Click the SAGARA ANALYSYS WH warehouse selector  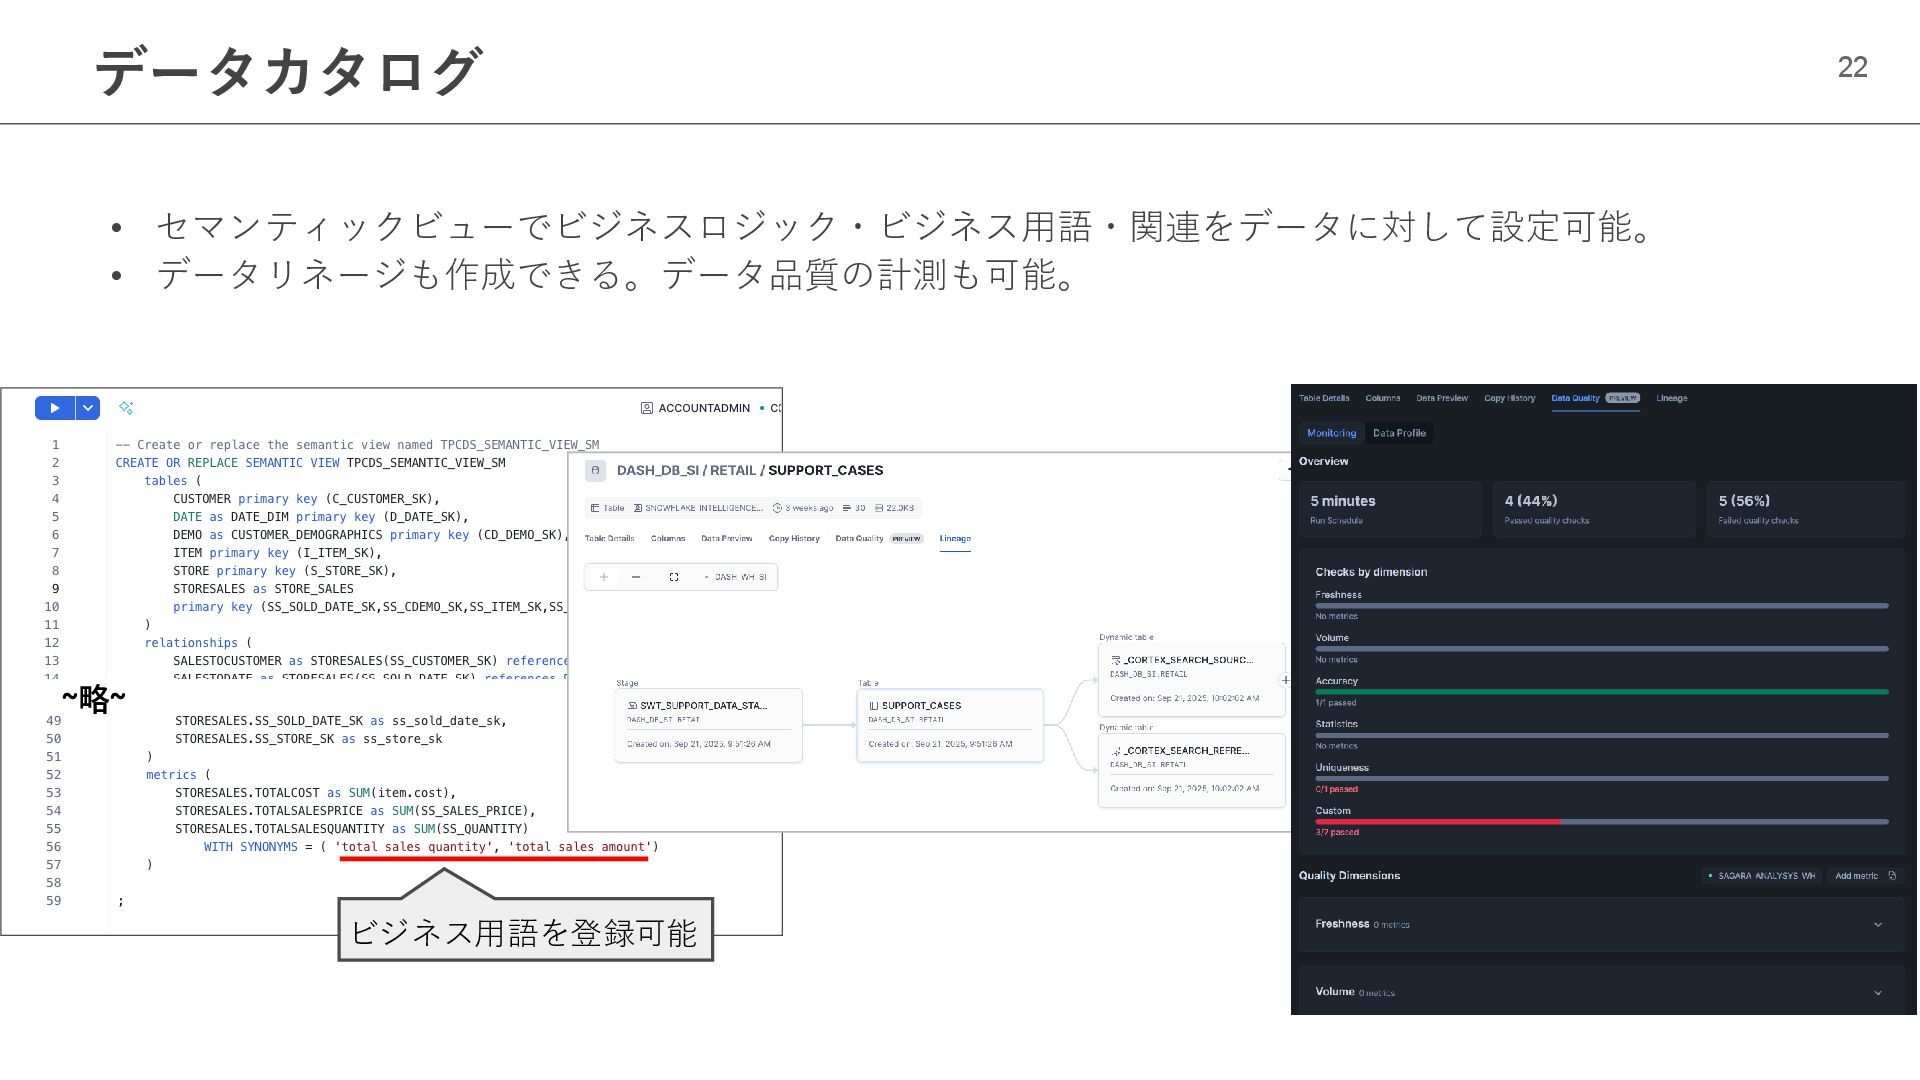(x=1761, y=876)
